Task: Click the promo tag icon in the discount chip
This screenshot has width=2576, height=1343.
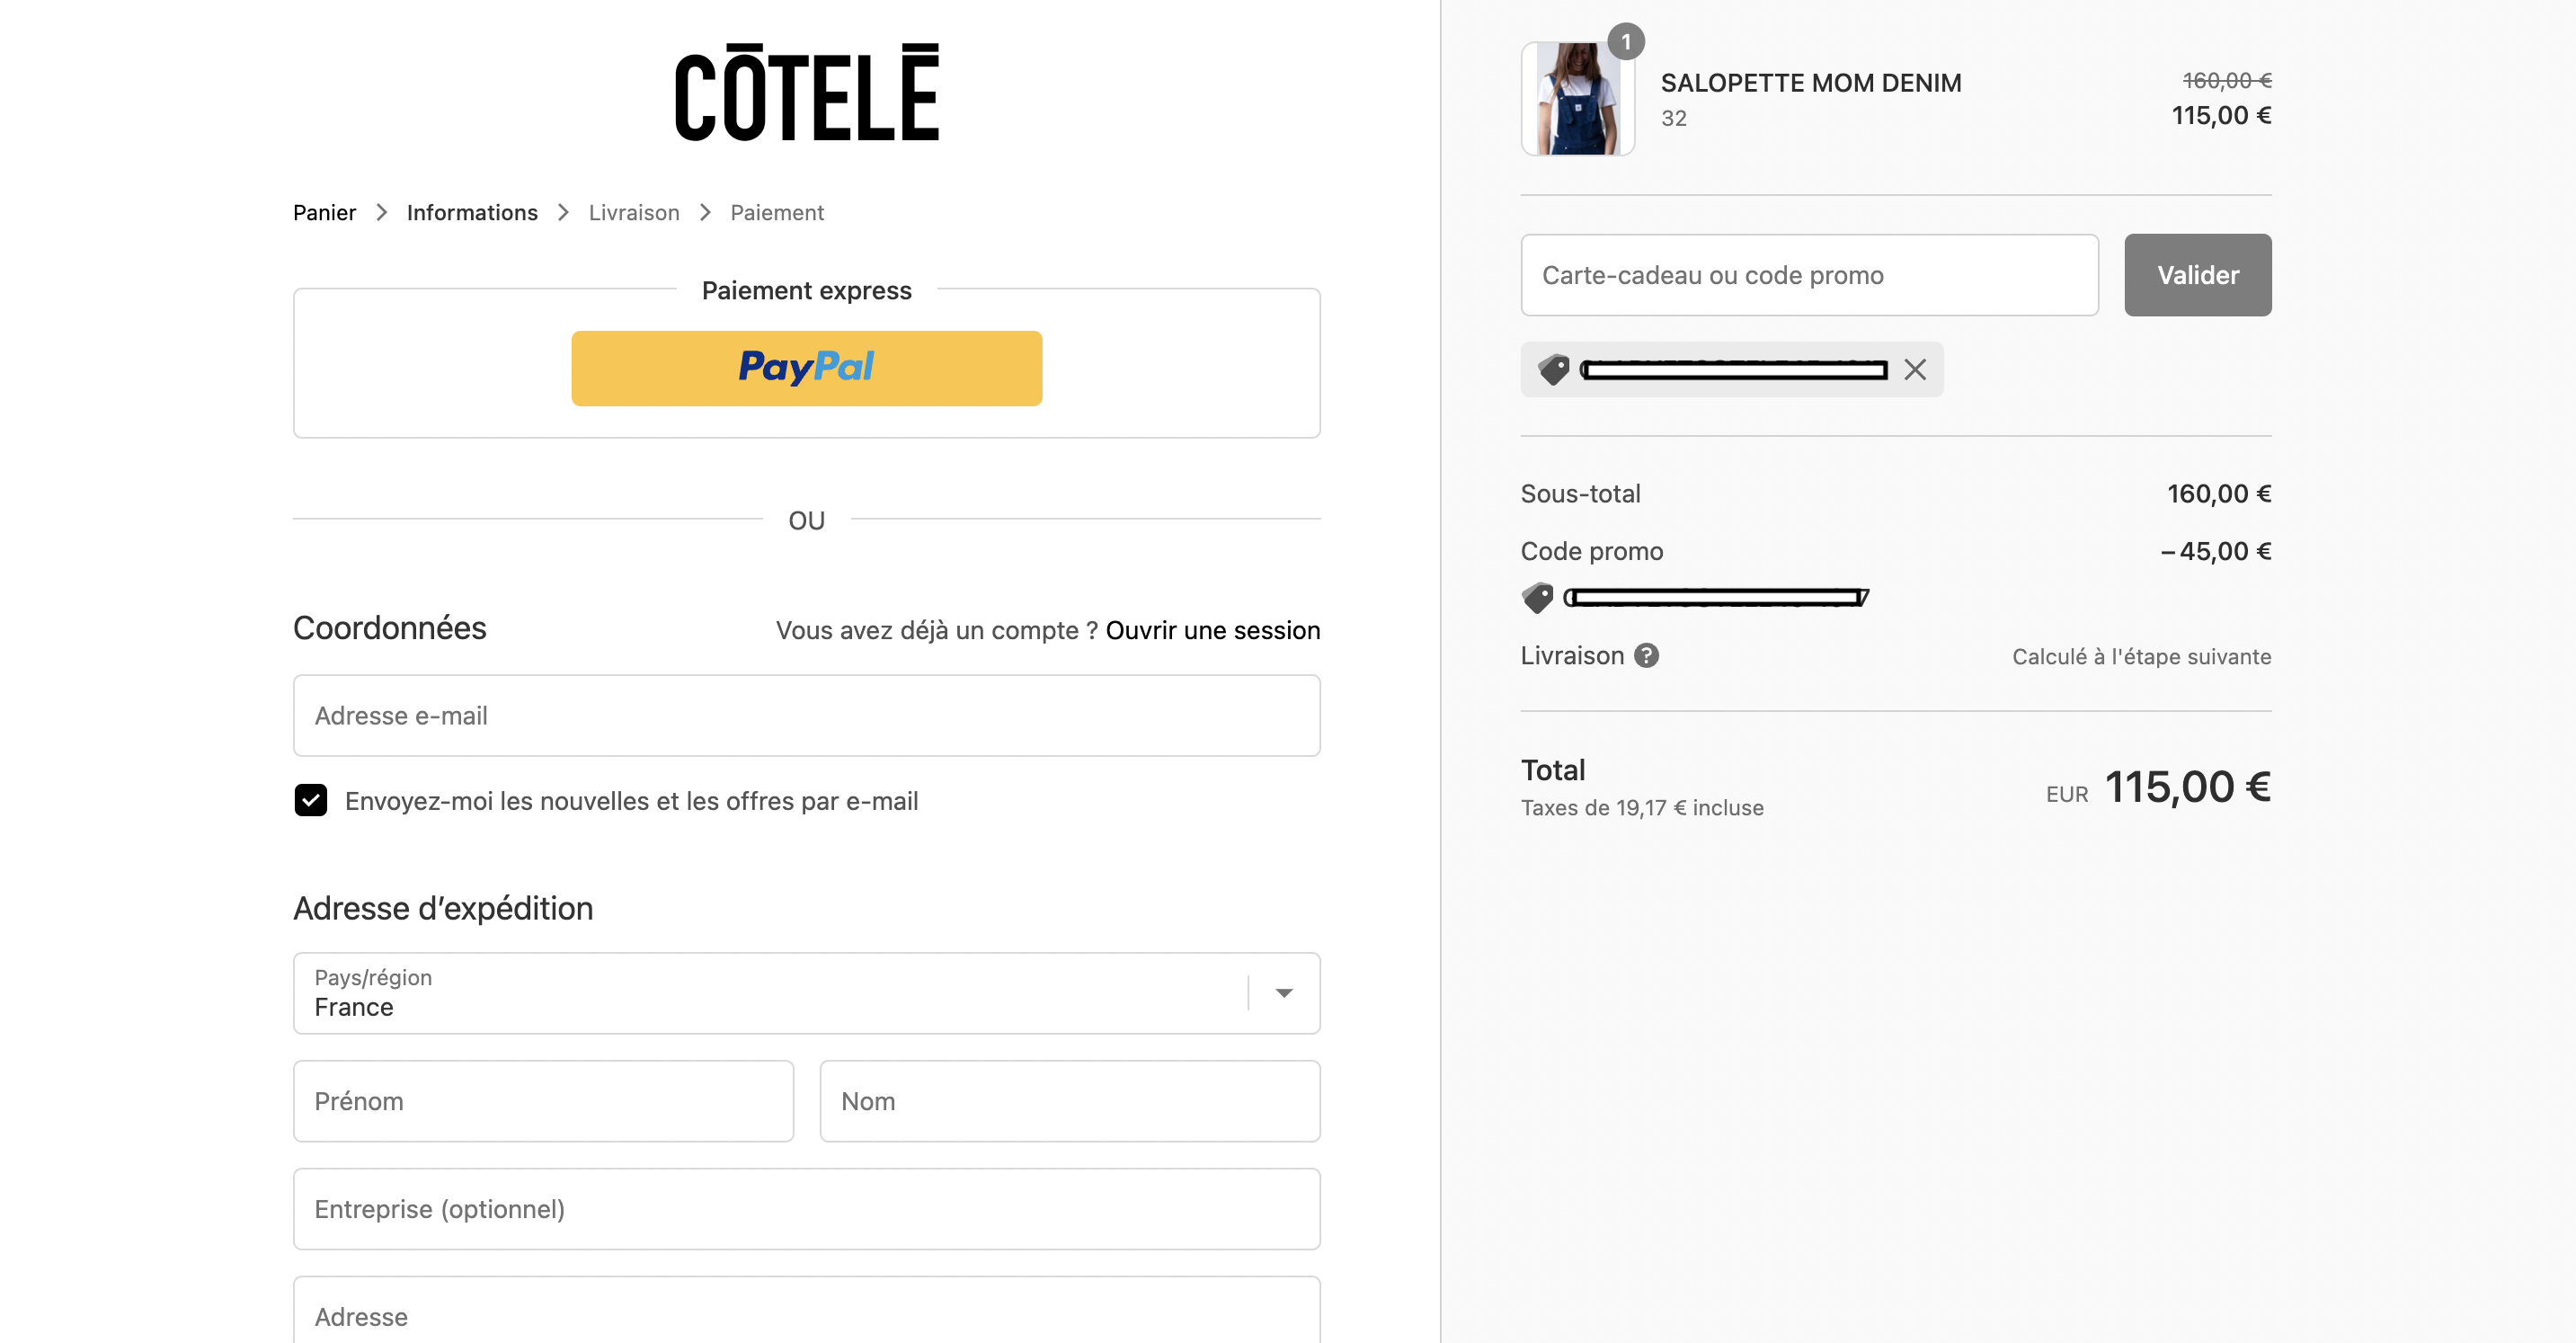Action: [x=1553, y=370]
